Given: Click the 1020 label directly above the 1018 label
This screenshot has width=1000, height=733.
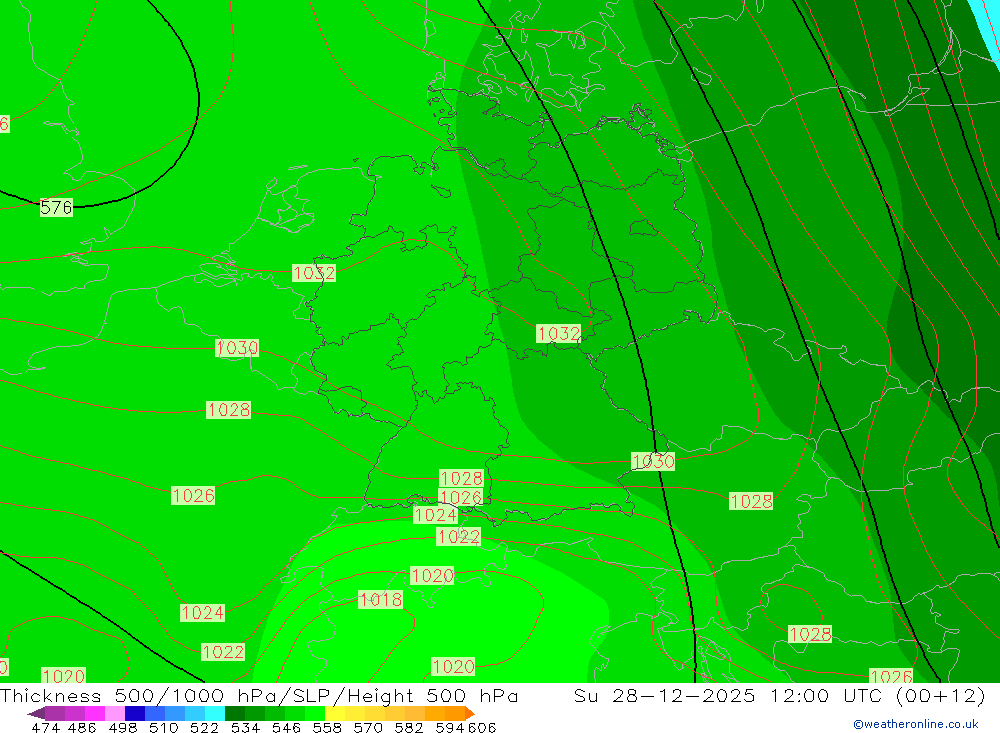Looking at the screenshot, I should click(432, 575).
